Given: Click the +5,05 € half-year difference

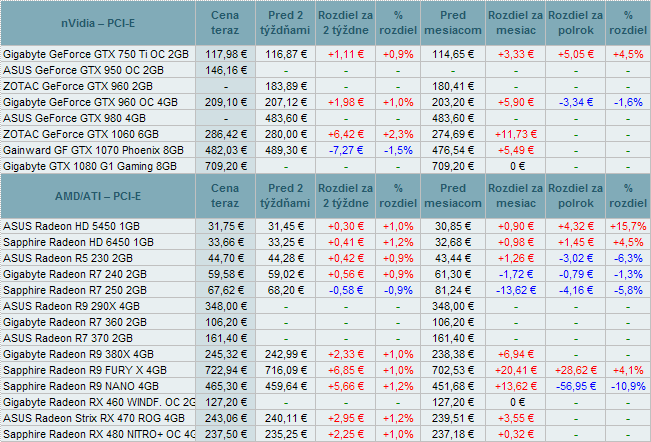Looking at the screenshot, I should pyautogui.click(x=576, y=54).
